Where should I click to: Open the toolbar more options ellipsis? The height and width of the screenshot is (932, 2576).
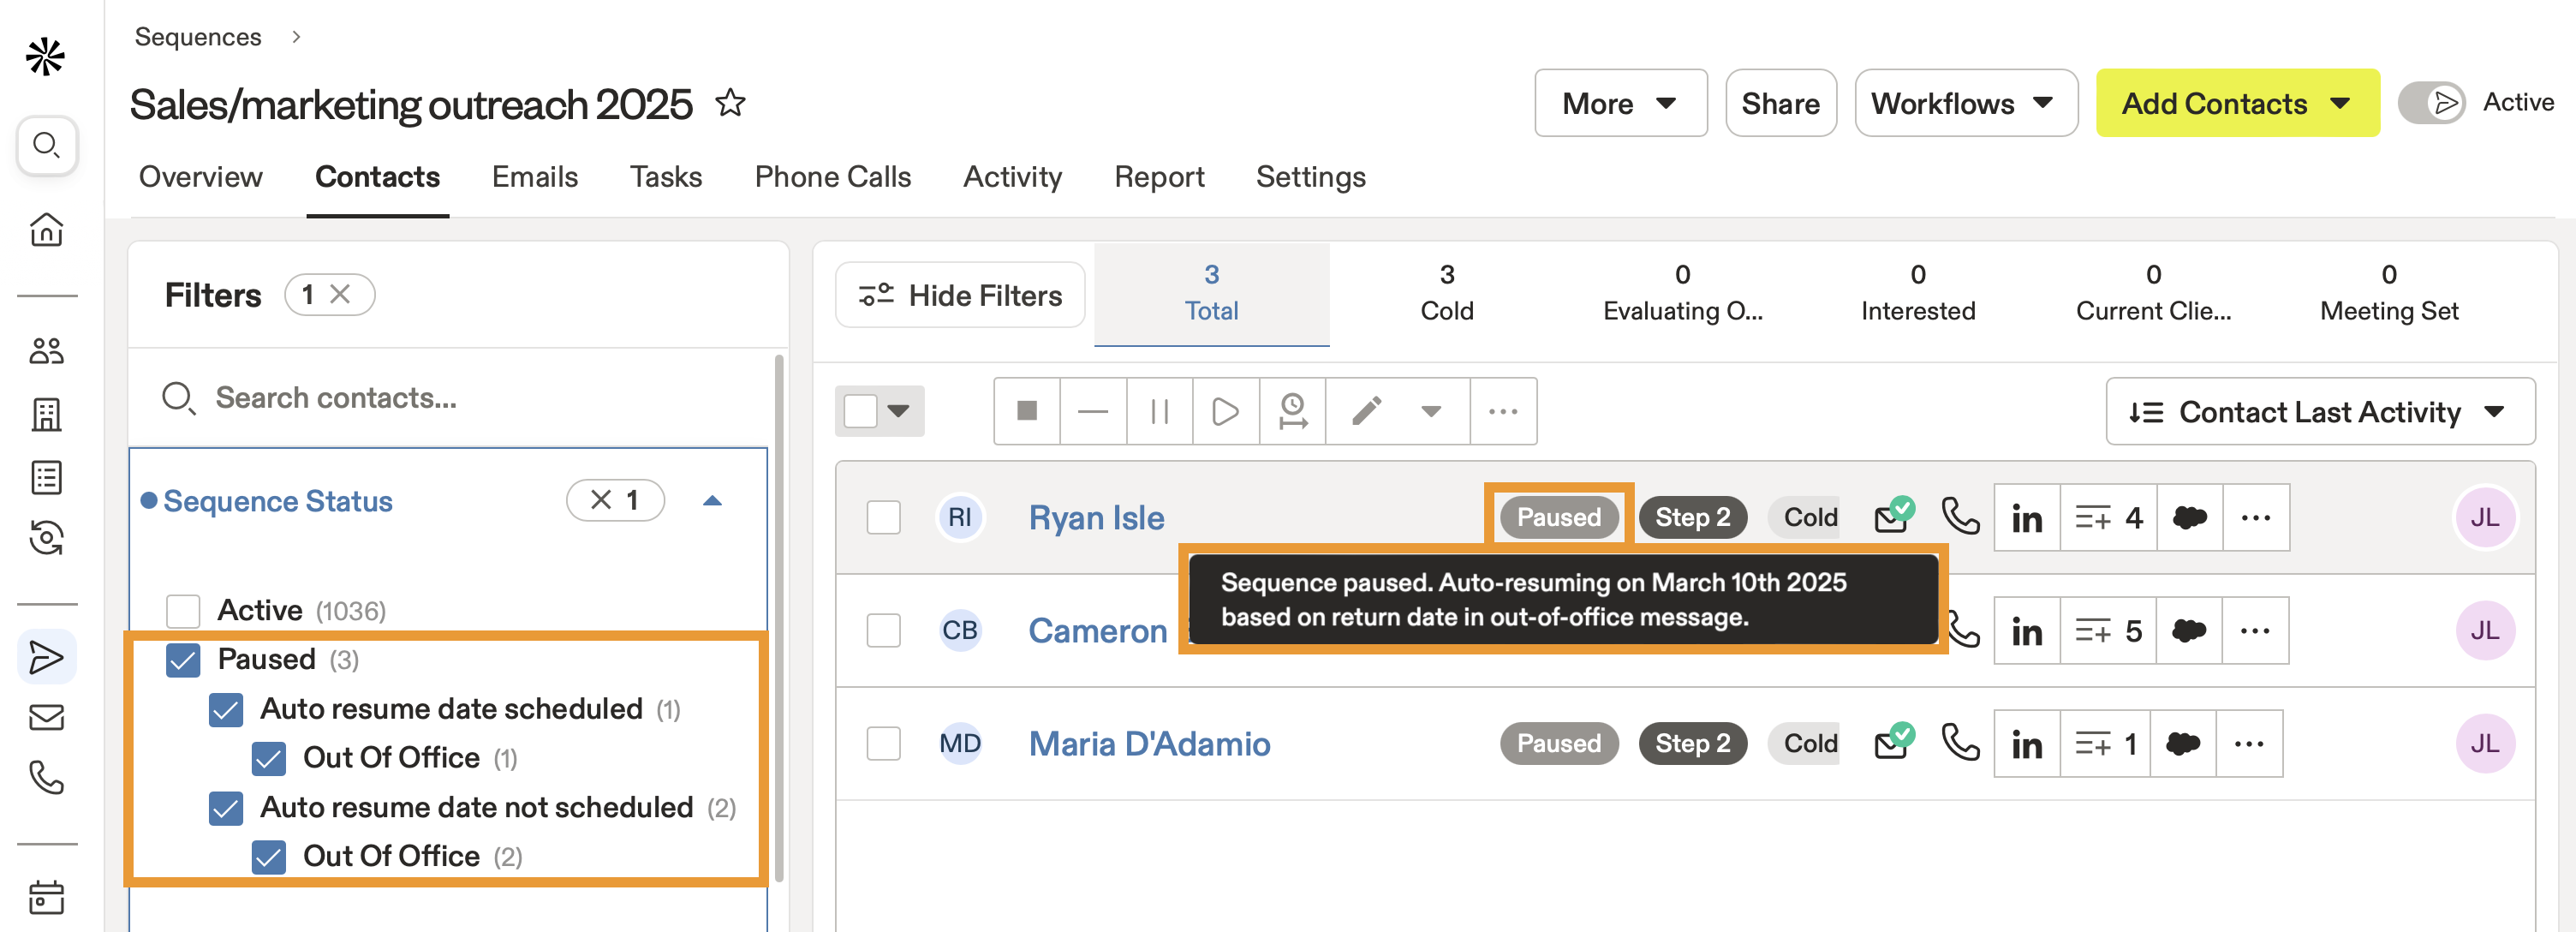[x=1503, y=411]
